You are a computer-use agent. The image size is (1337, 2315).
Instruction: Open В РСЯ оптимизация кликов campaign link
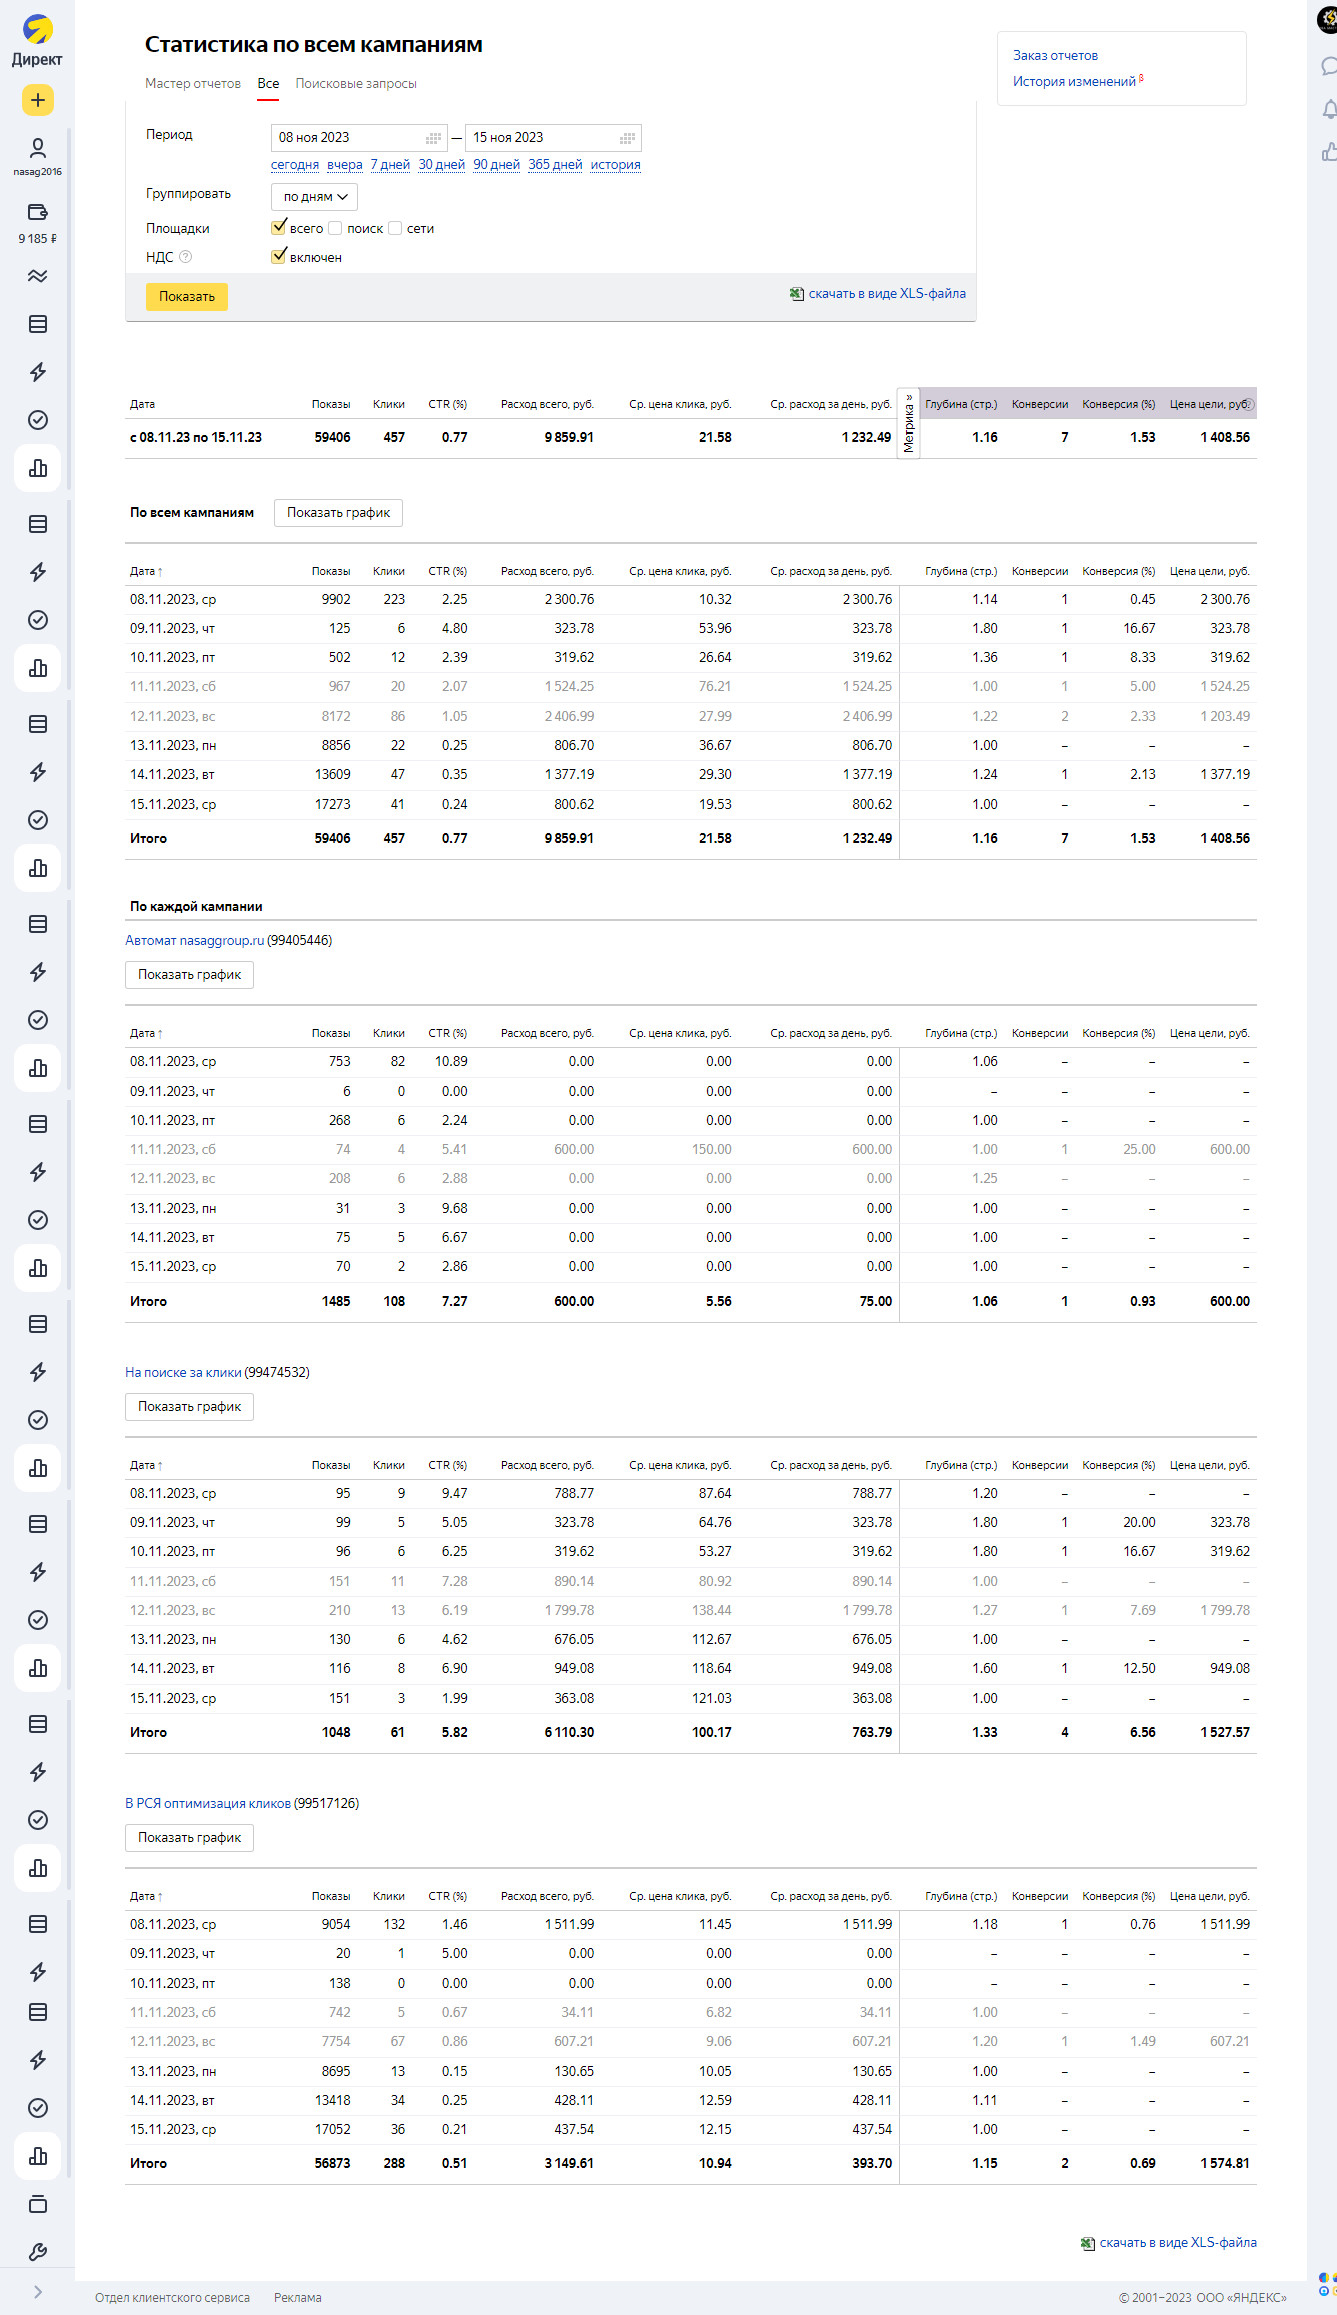coord(208,1804)
